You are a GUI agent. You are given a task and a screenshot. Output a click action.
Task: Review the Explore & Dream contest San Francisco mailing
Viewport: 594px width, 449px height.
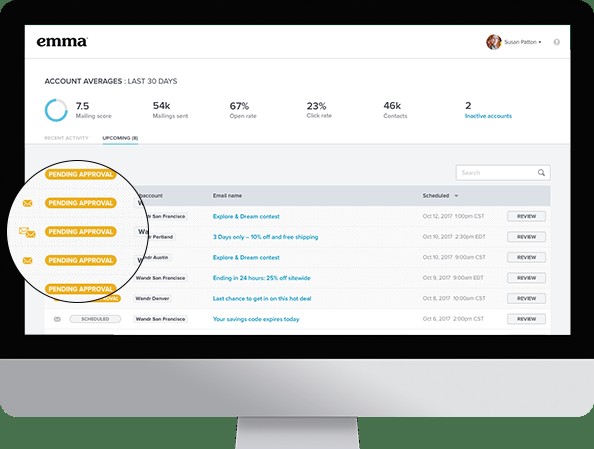(526, 216)
